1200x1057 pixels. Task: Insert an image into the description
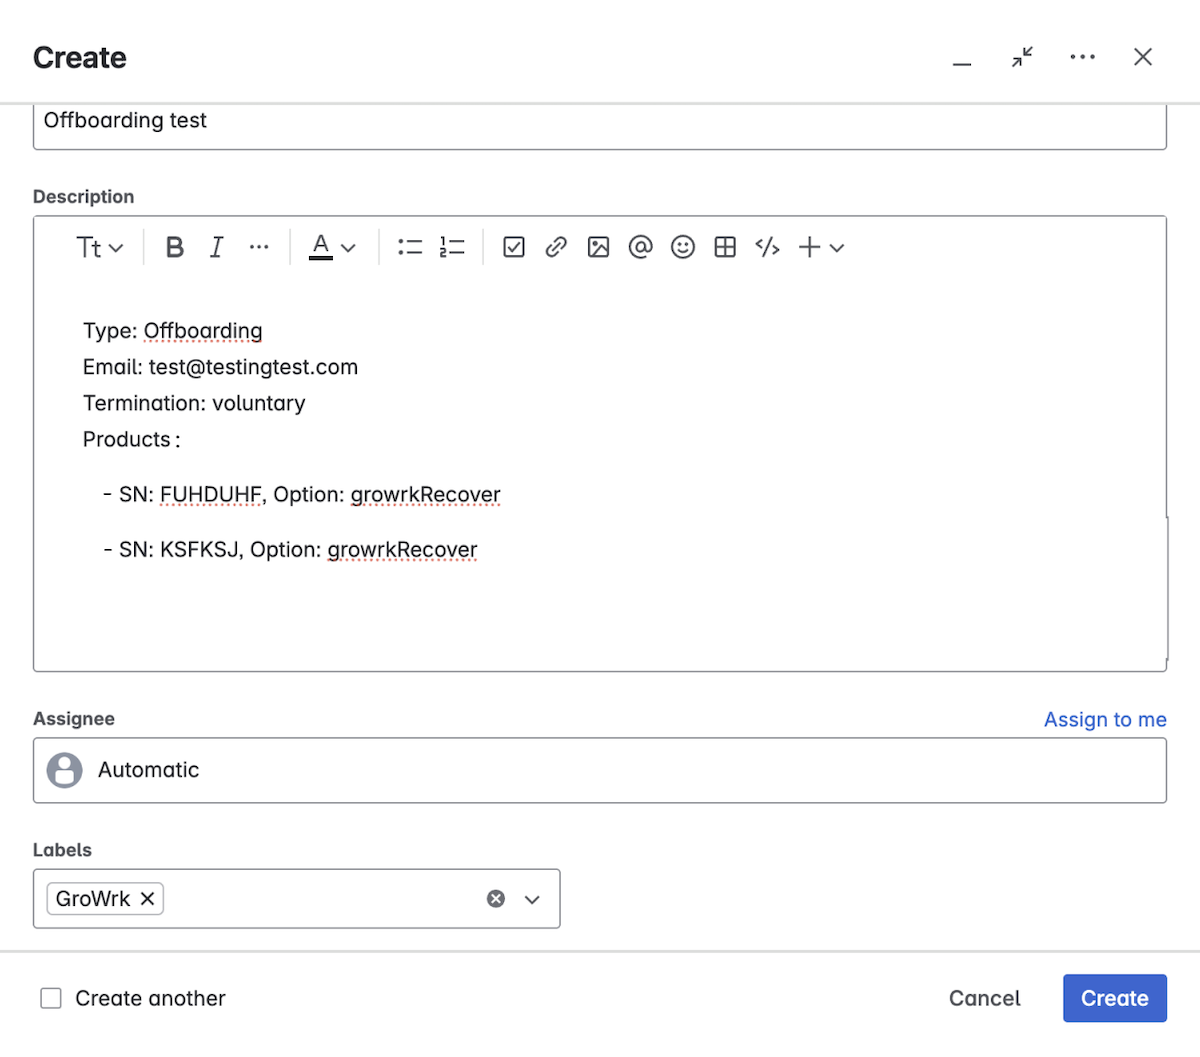(598, 247)
